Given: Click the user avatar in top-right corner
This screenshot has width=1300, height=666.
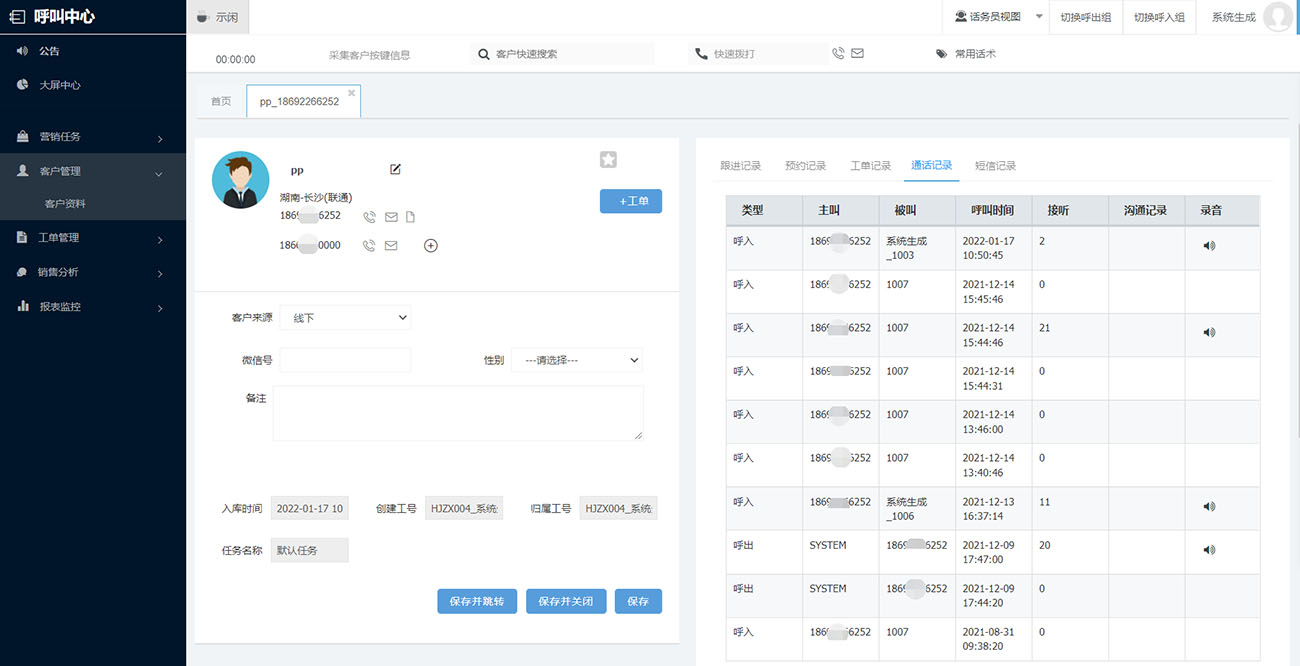Looking at the screenshot, I should tap(1278, 17).
